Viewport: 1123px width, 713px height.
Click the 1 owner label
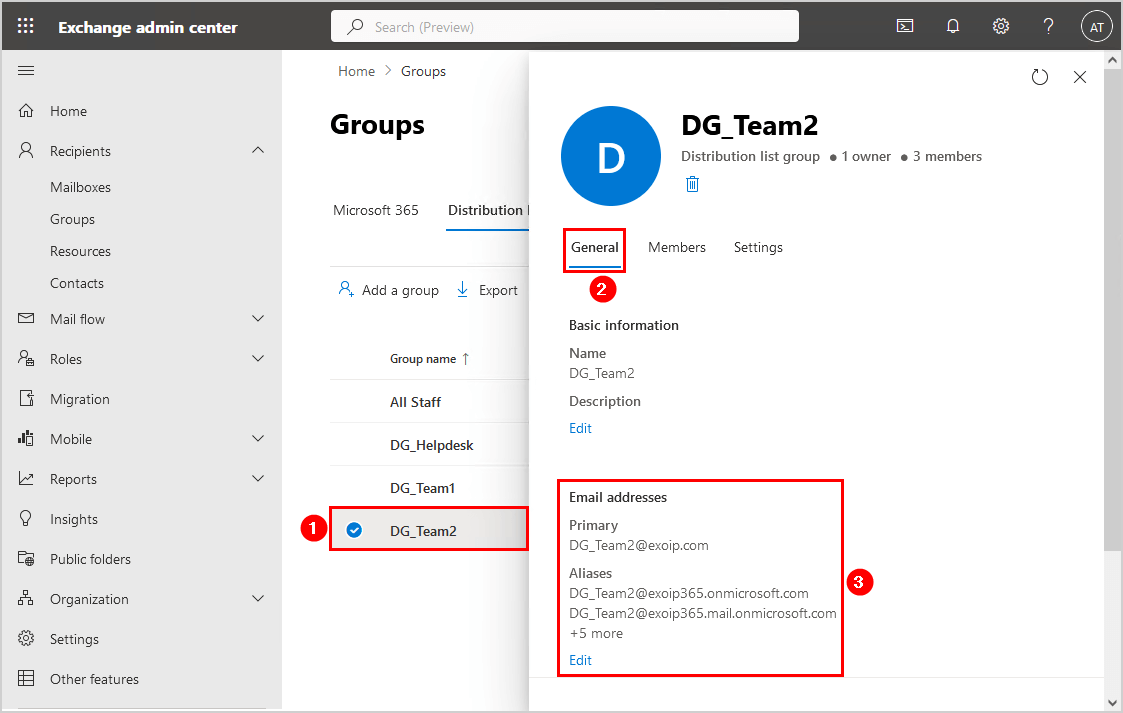[x=866, y=157]
